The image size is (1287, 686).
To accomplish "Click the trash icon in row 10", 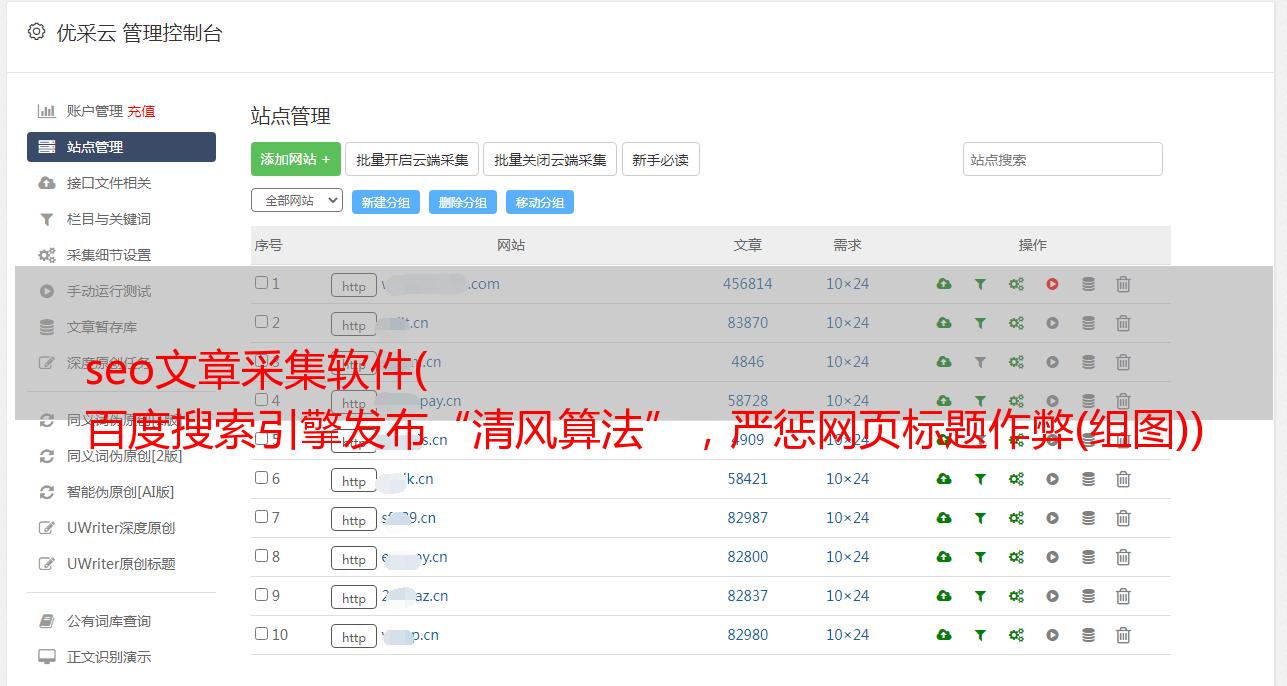I will pos(1123,635).
